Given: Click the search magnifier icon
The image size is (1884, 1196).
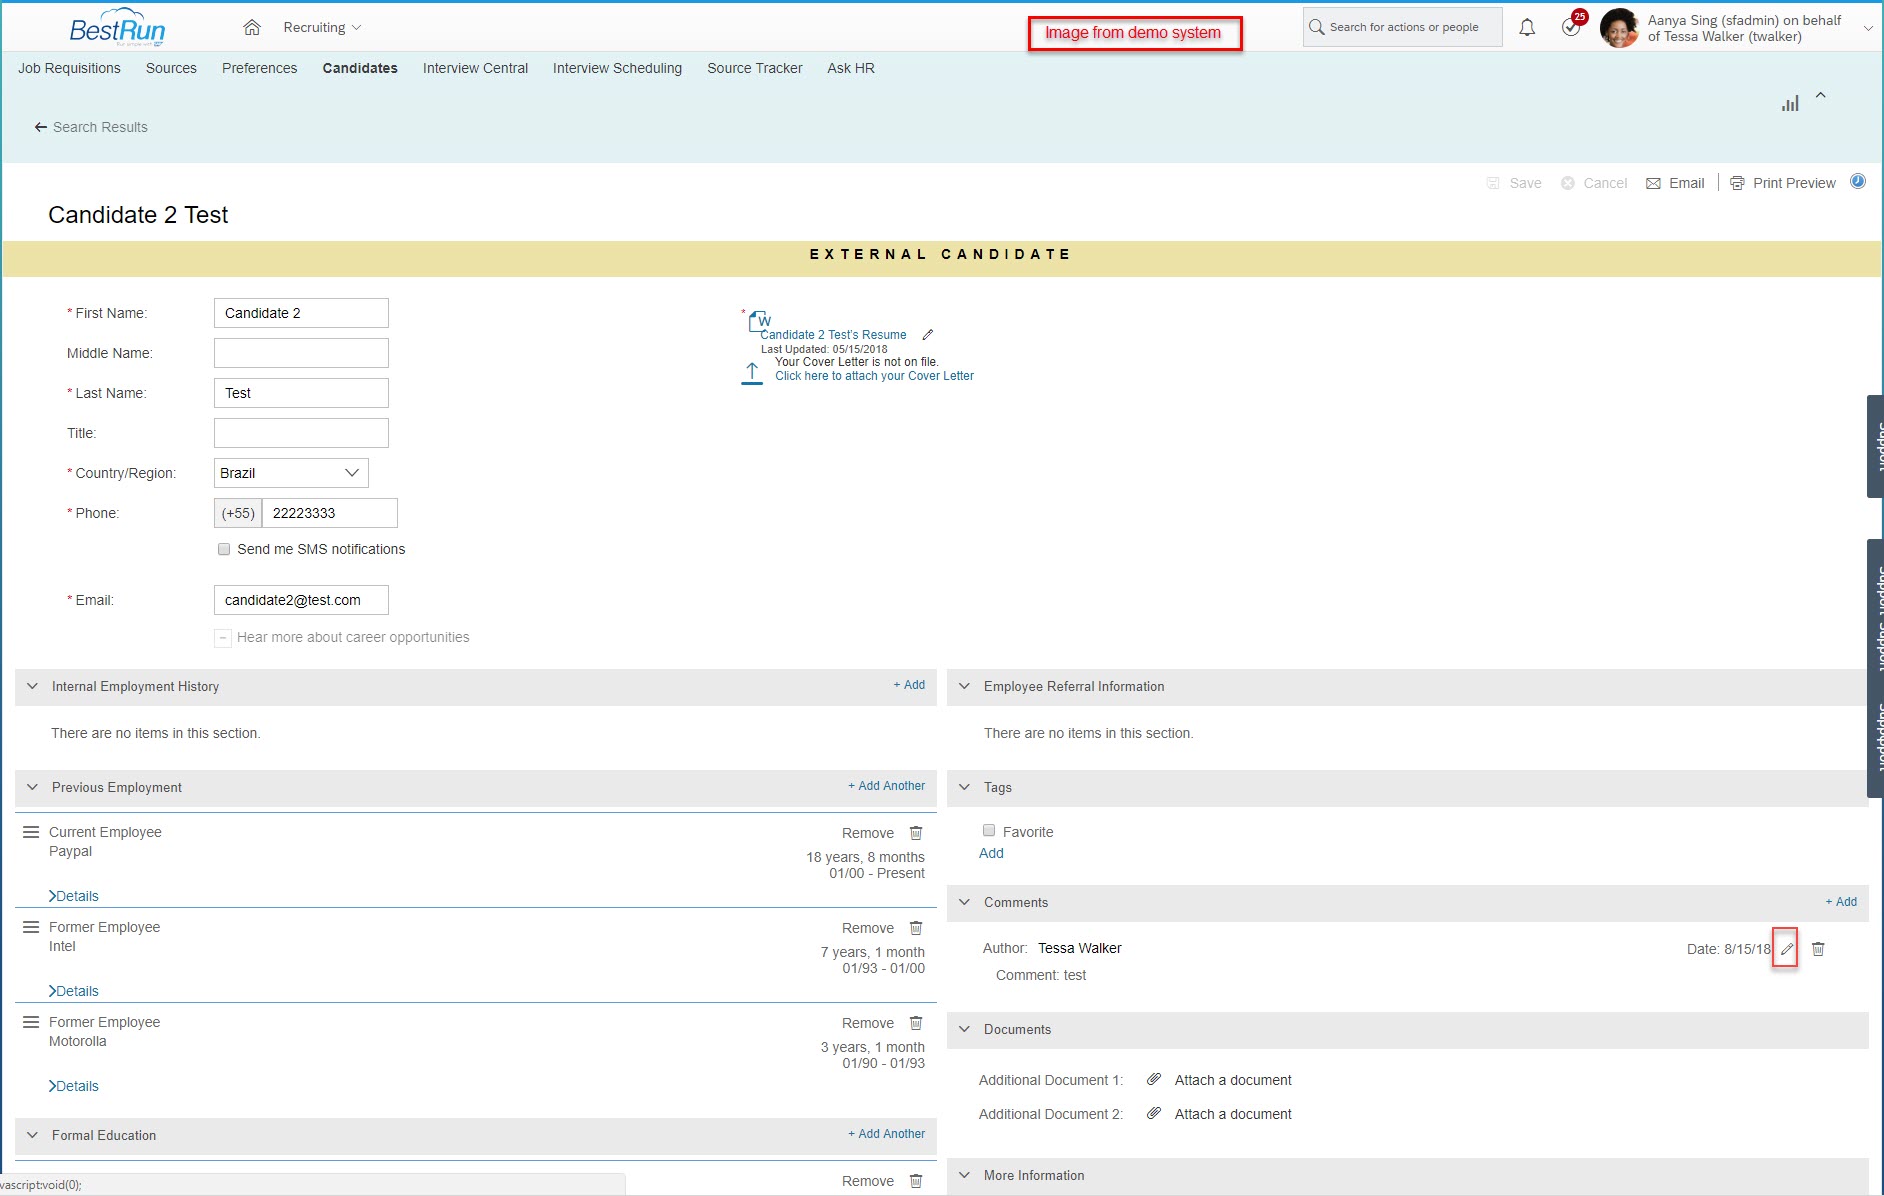Looking at the screenshot, I should coord(1317,27).
